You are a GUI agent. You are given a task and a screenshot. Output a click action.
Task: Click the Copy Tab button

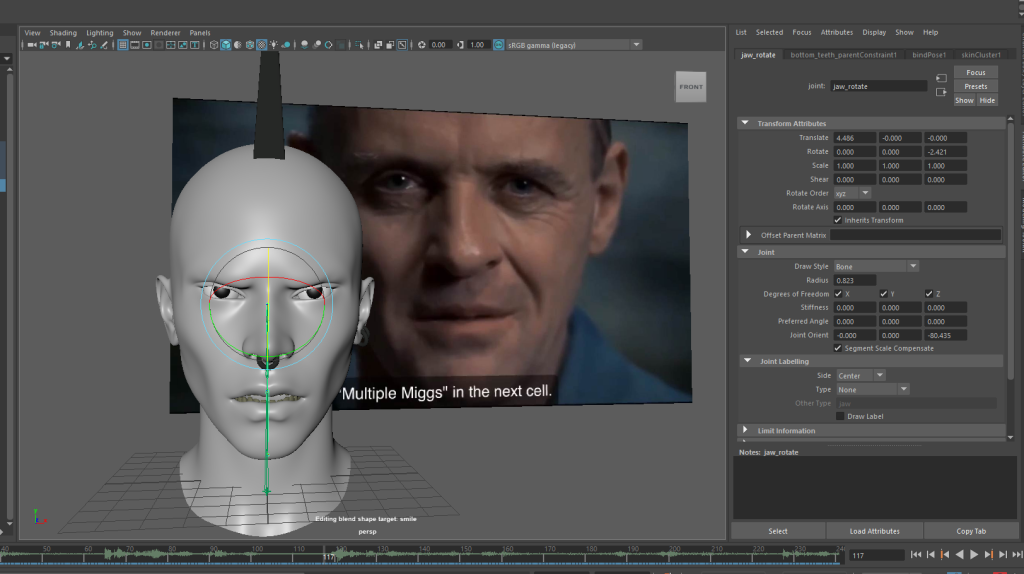pyautogui.click(x=971, y=531)
